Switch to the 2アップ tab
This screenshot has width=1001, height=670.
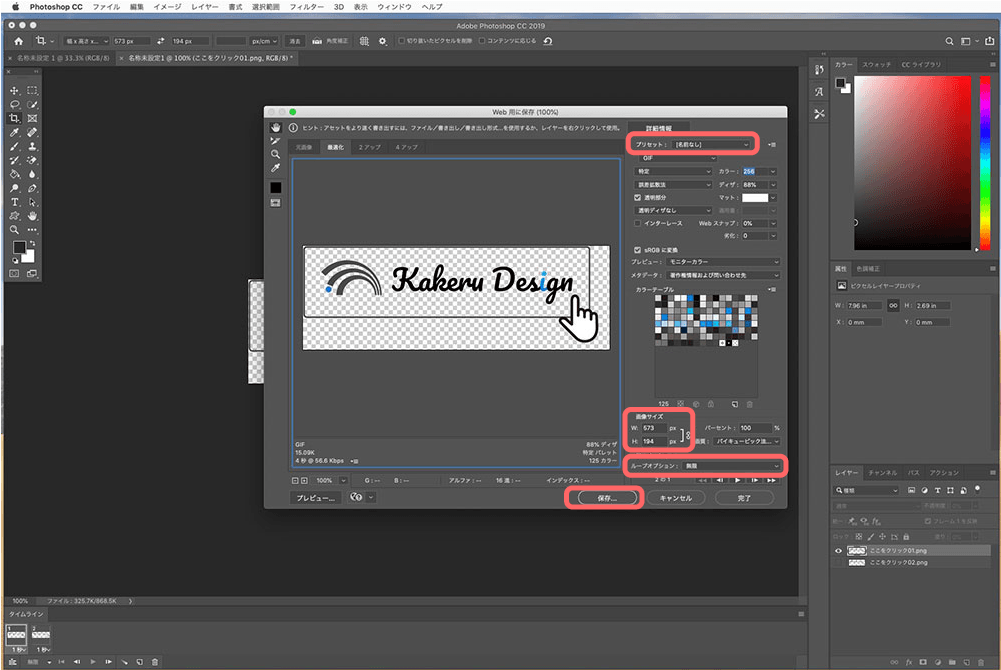pos(369,147)
